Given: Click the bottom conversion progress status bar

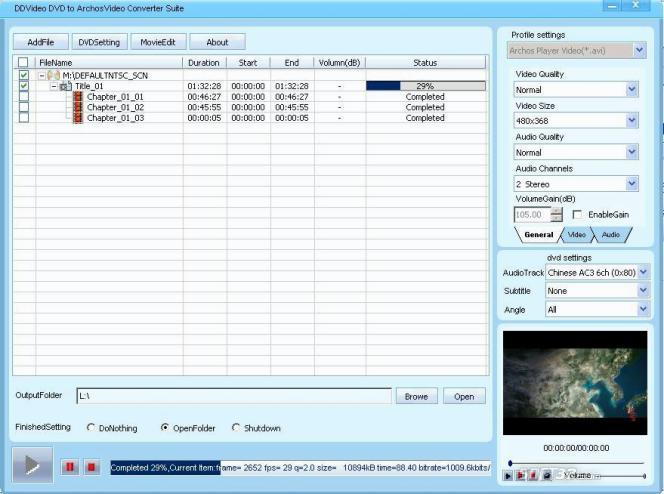Looking at the screenshot, I should point(300,468).
